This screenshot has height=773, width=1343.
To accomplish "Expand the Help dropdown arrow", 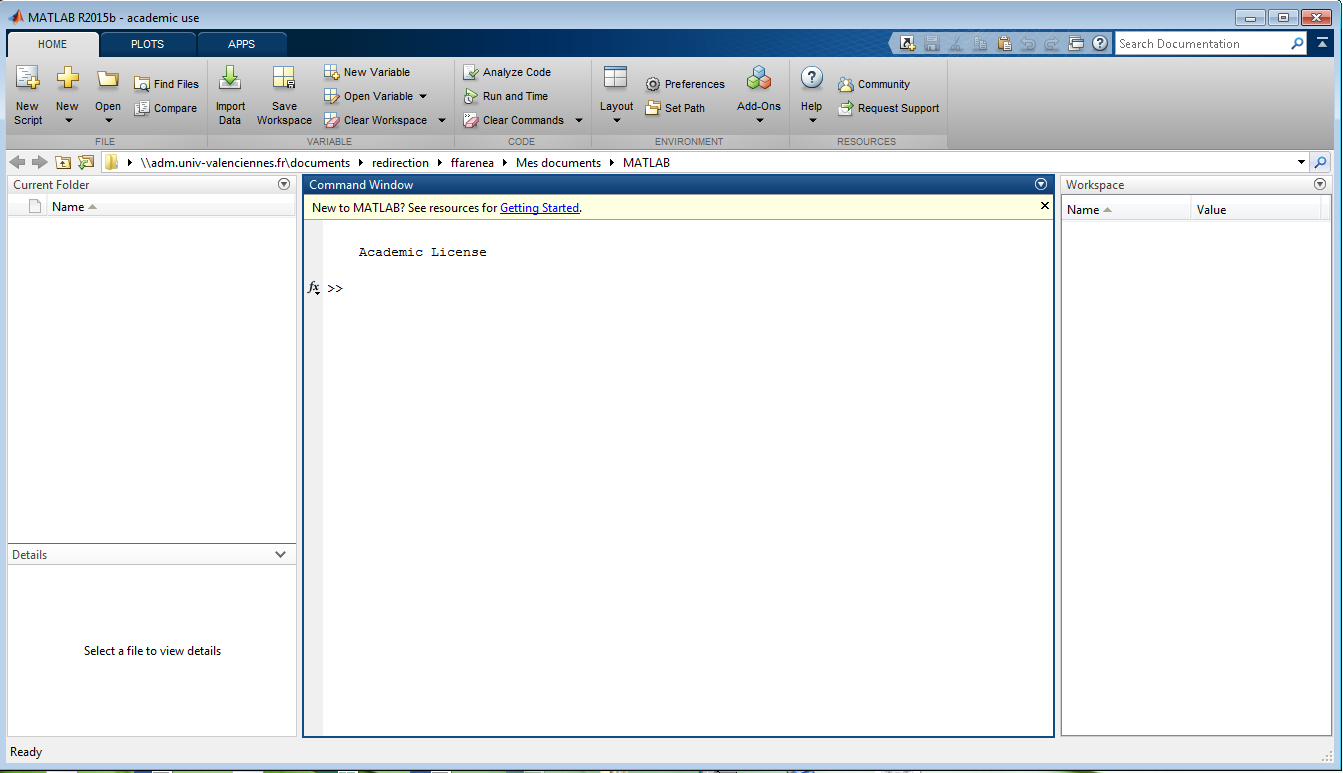I will pyautogui.click(x=812, y=121).
